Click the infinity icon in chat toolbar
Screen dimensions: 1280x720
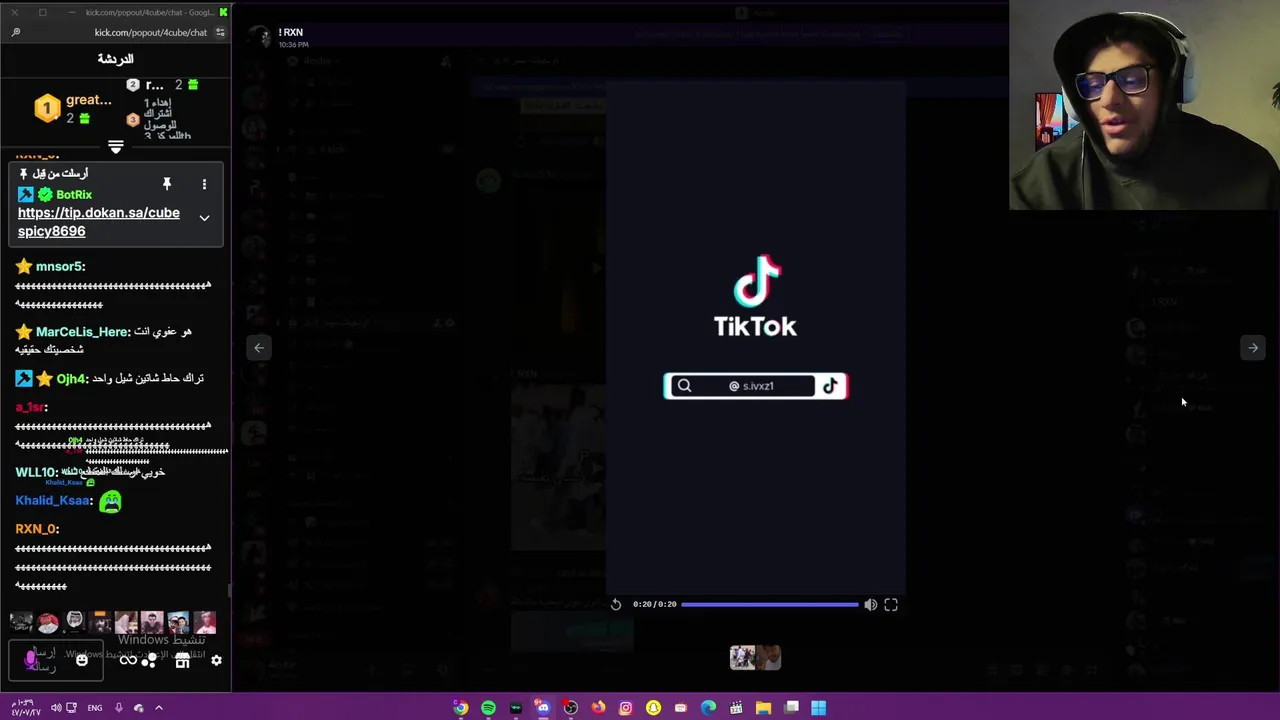click(x=128, y=660)
